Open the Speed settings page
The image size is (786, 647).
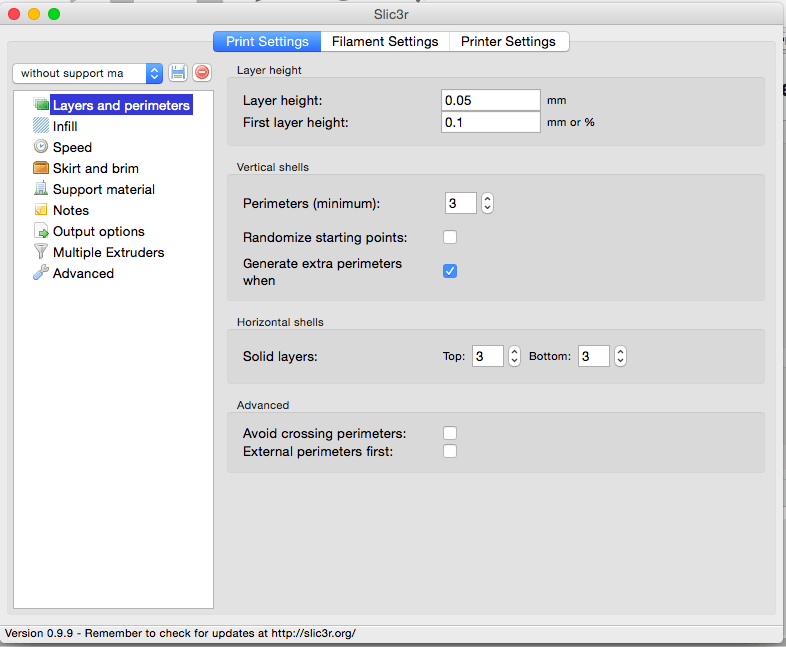coord(73,147)
